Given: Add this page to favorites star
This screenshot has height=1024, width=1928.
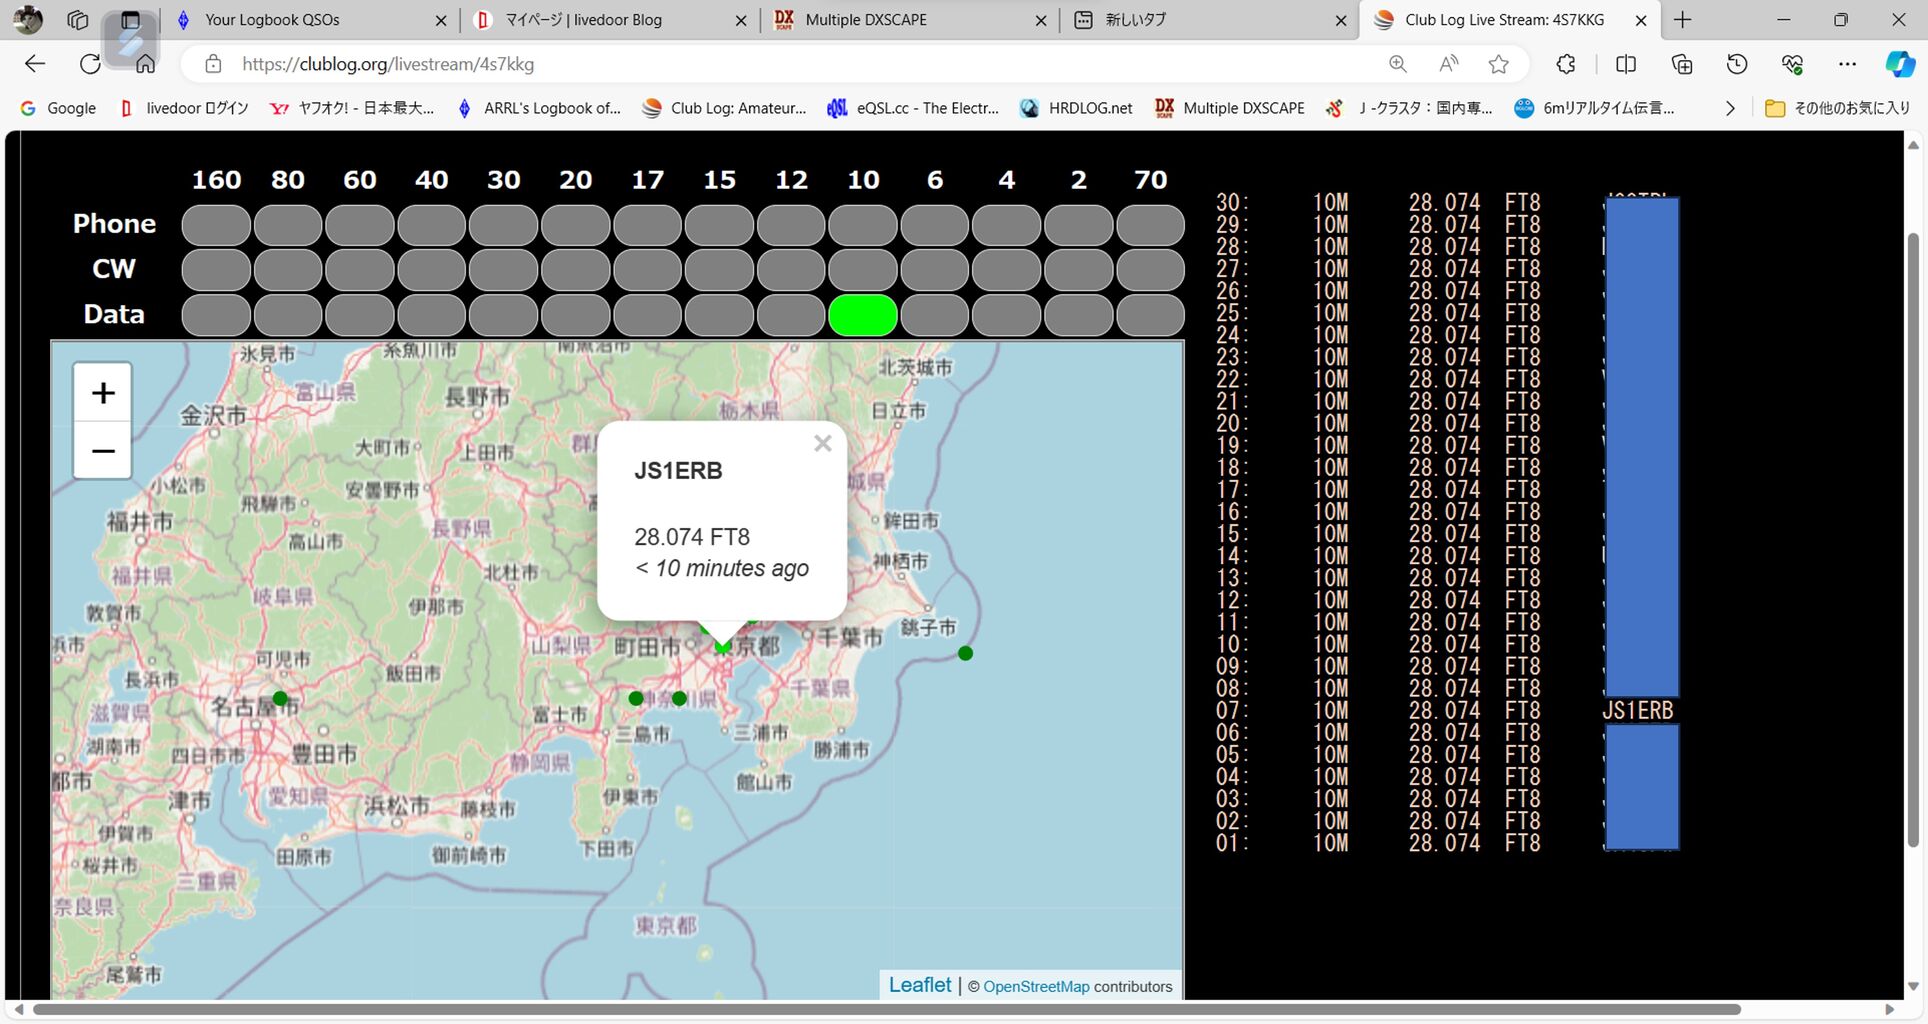Looking at the screenshot, I should click(x=1498, y=64).
